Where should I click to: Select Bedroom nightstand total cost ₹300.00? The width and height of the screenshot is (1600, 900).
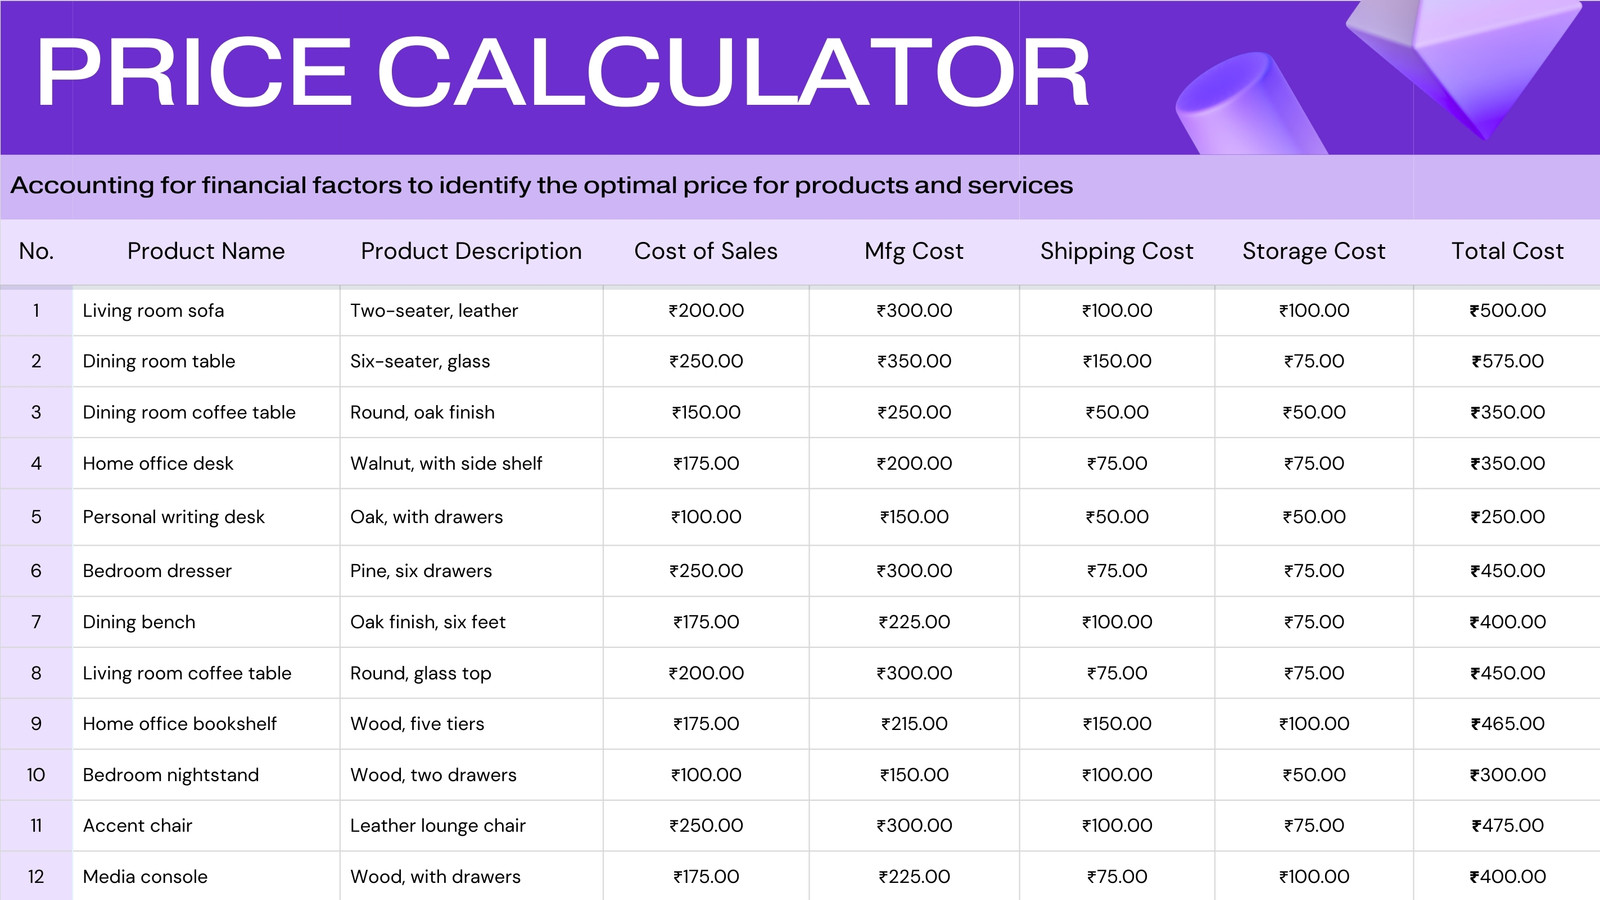click(x=1507, y=775)
